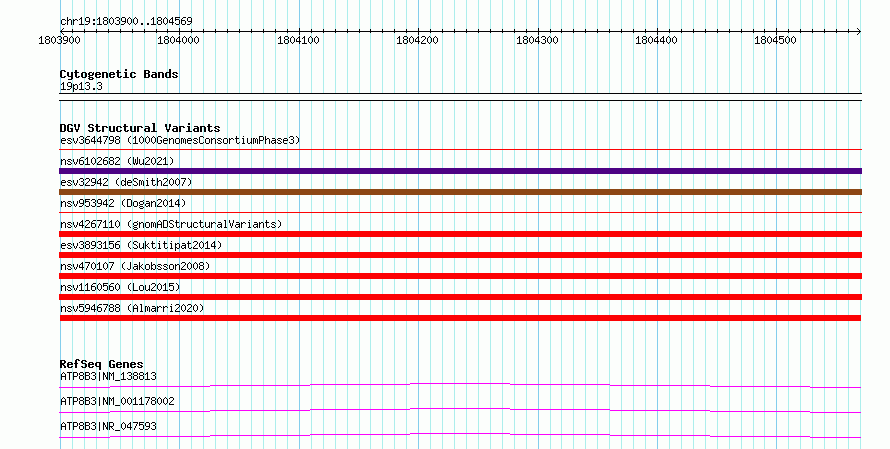Viewport: 890px width, 449px height.
Task: Select the red bar under esv3893156
Action: coord(460,255)
